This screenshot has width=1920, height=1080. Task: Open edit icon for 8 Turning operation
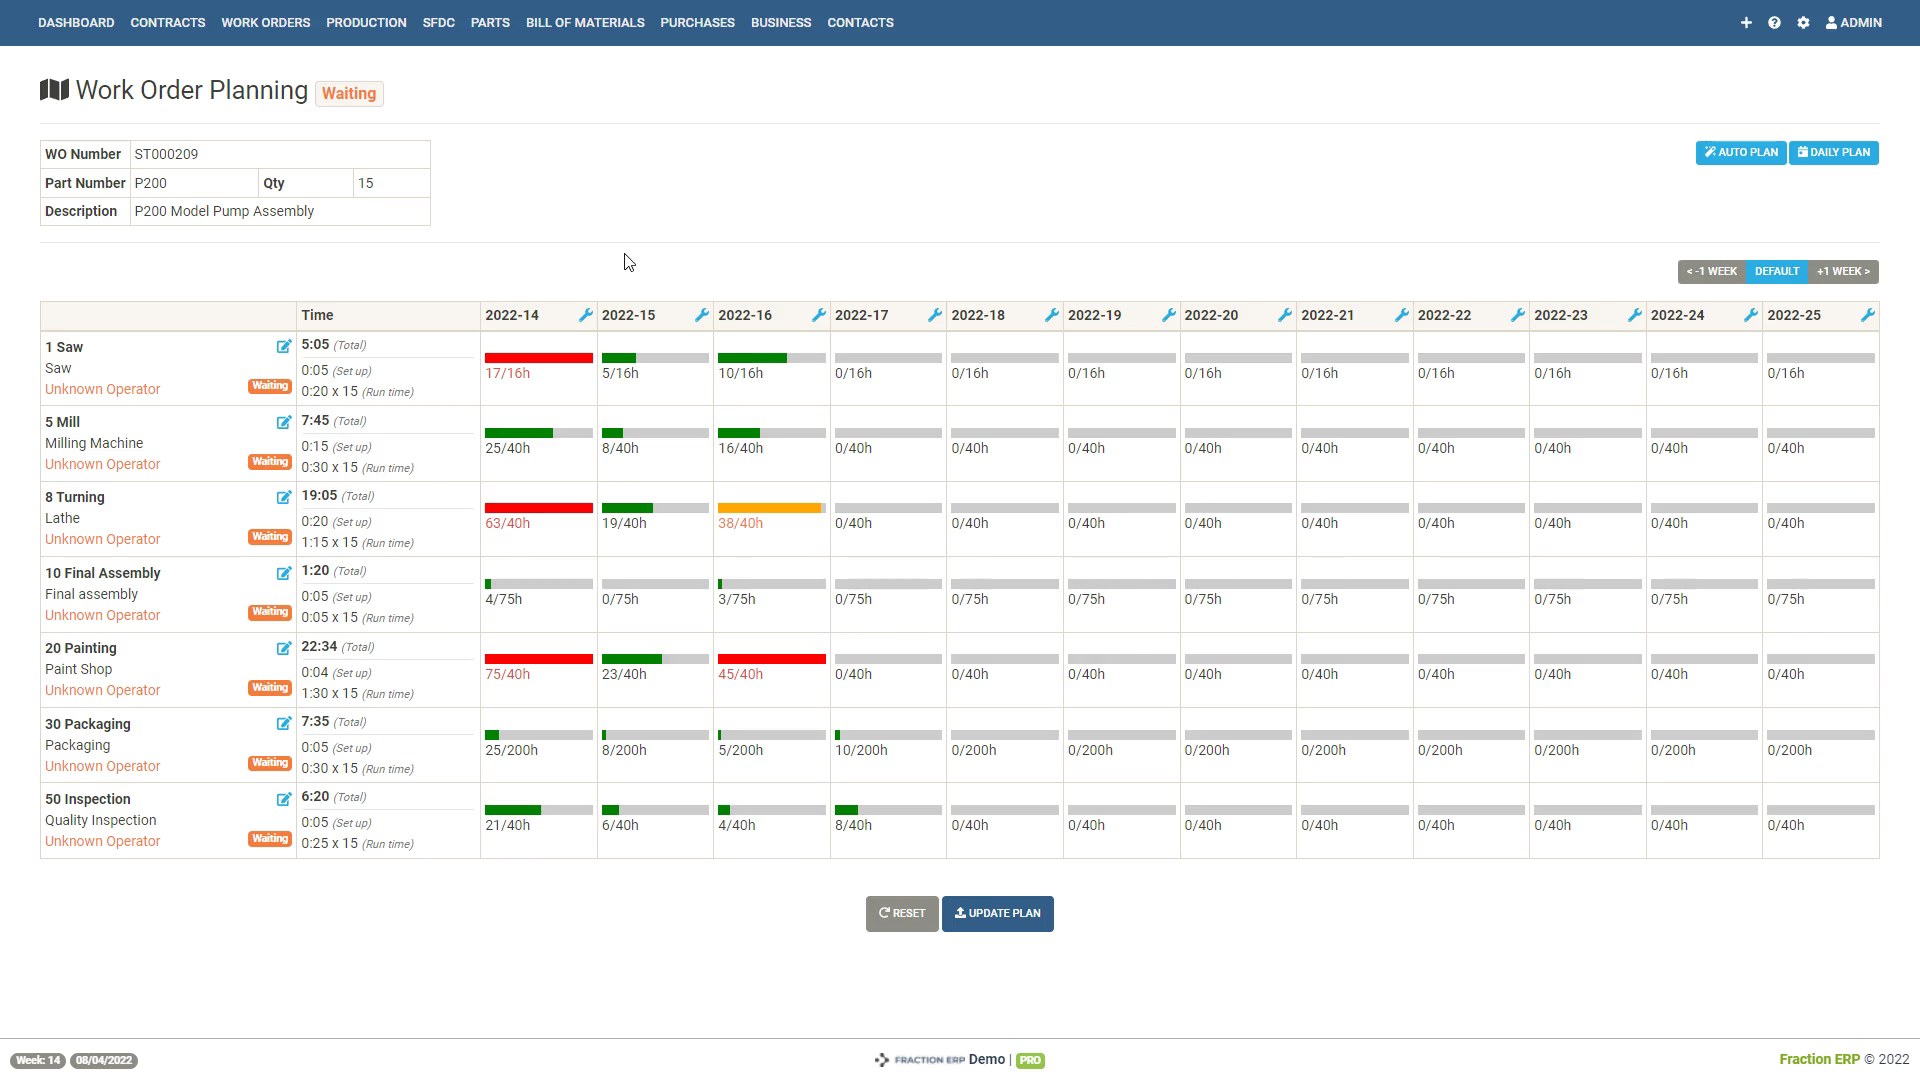pos(284,497)
